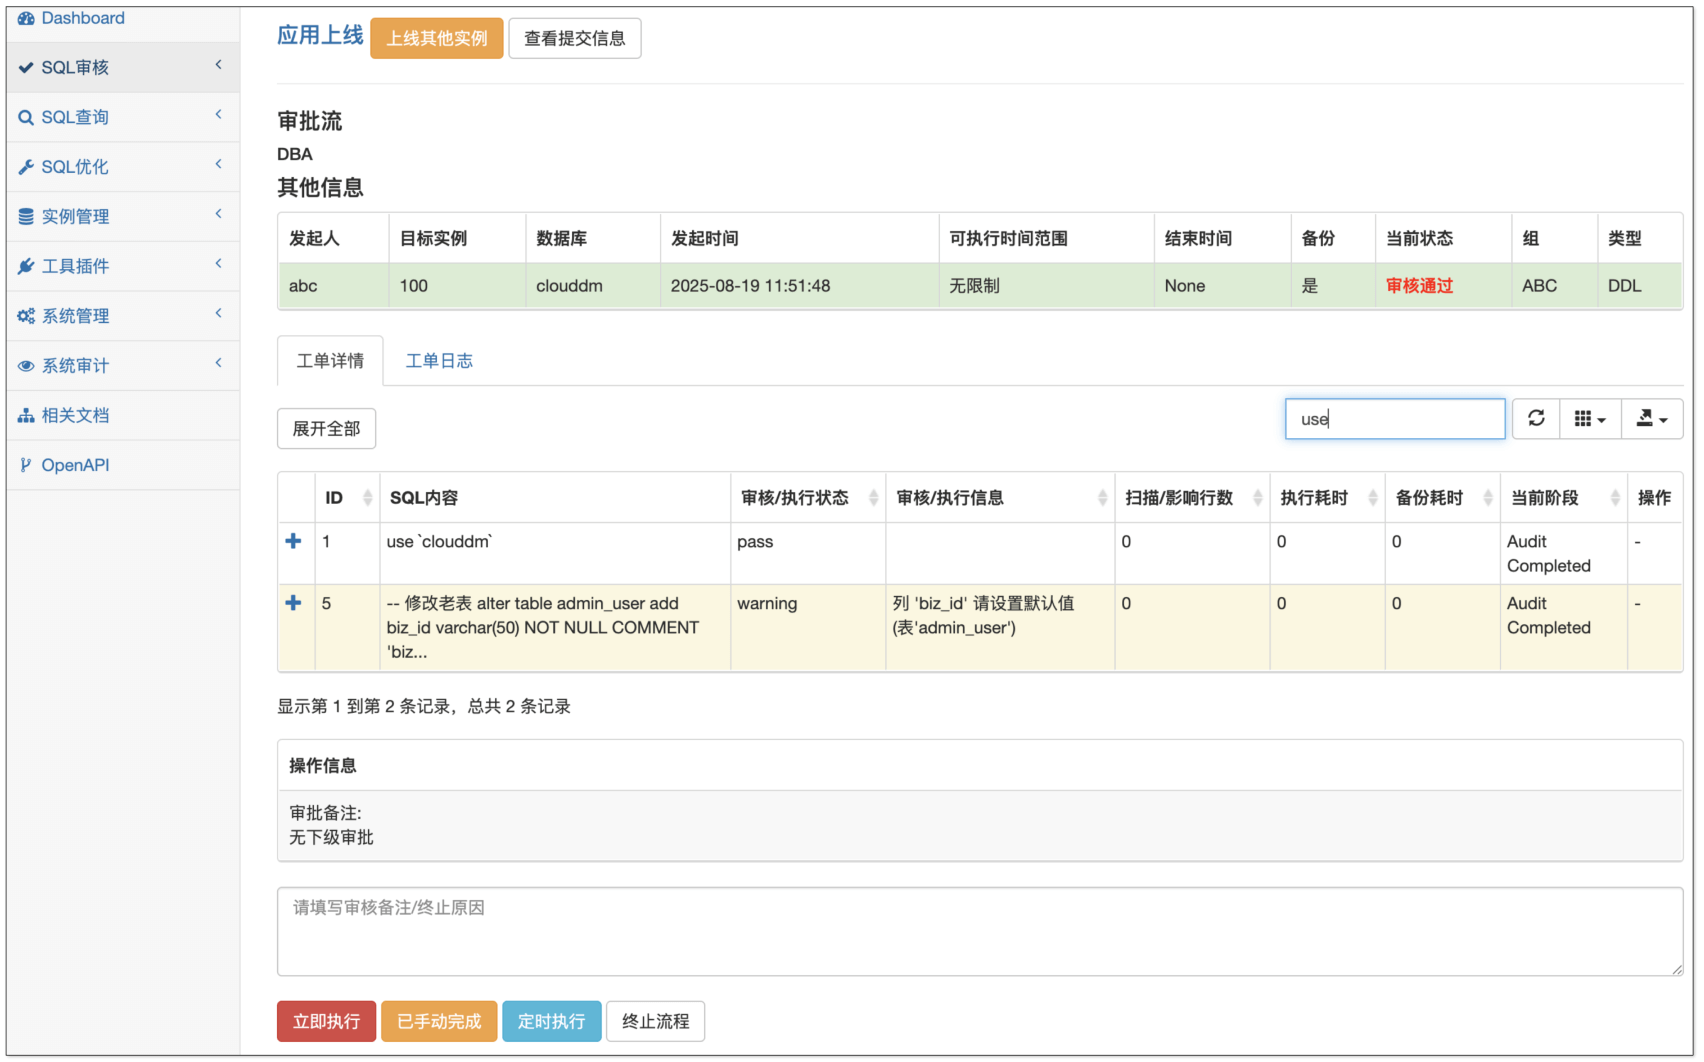Expand row 1 with plus icon
The width and height of the screenshot is (1704, 1062).
coord(293,541)
